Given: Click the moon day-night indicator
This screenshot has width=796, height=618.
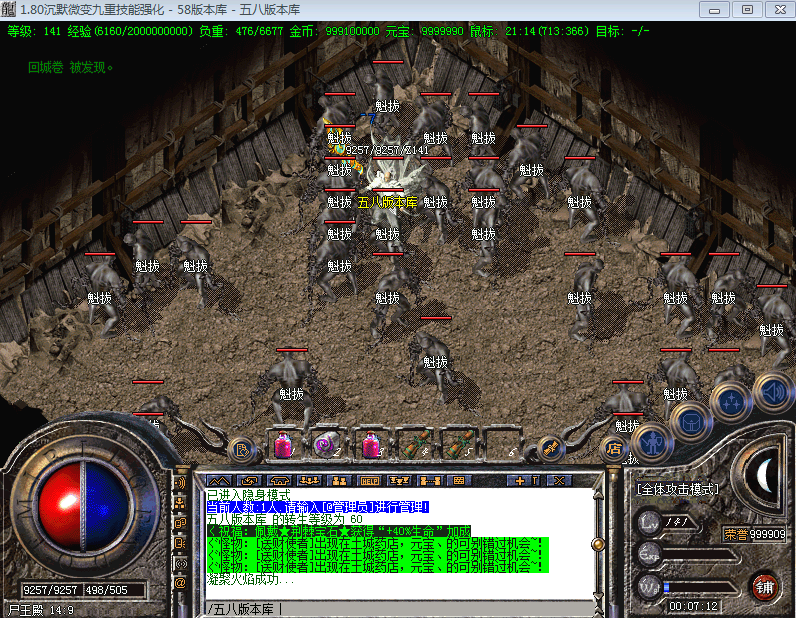Looking at the screenshot, I should click(x=764, y=475).
